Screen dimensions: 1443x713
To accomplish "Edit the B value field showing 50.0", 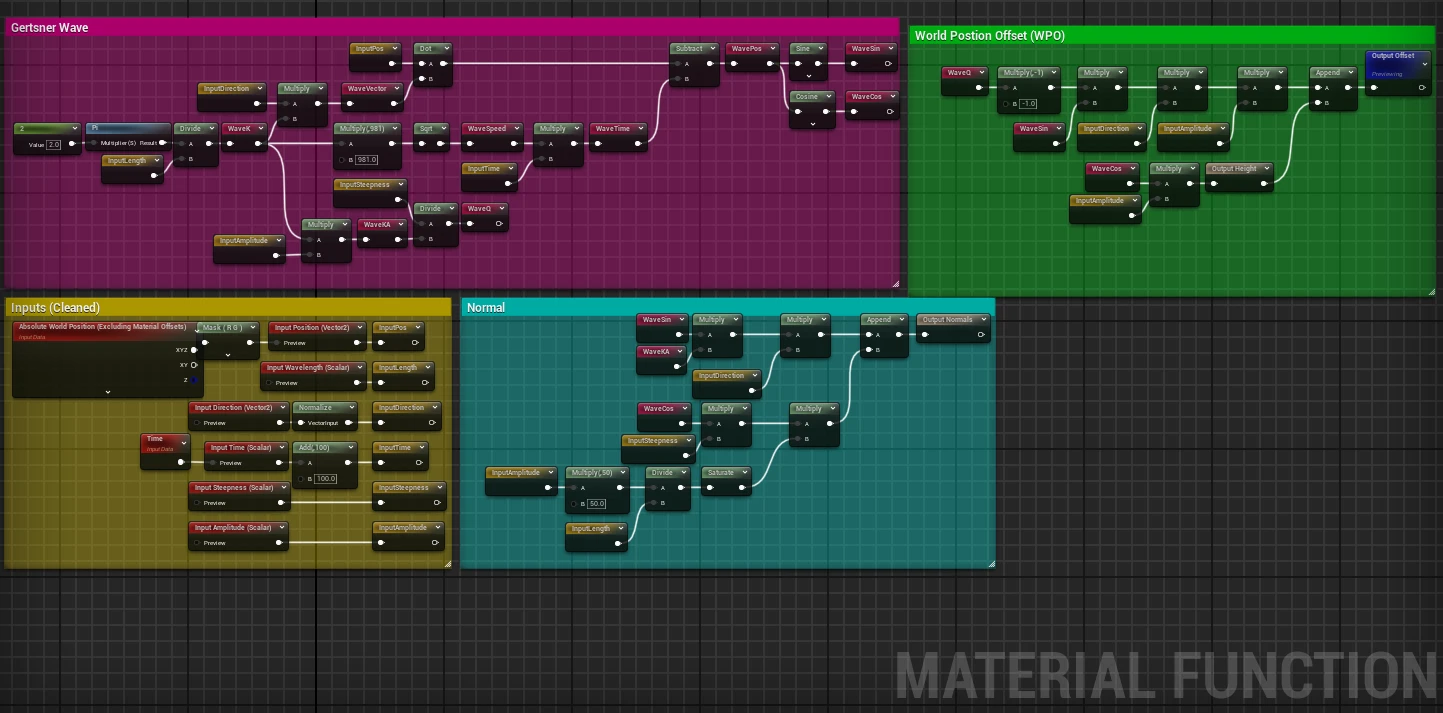I will 597,504.
